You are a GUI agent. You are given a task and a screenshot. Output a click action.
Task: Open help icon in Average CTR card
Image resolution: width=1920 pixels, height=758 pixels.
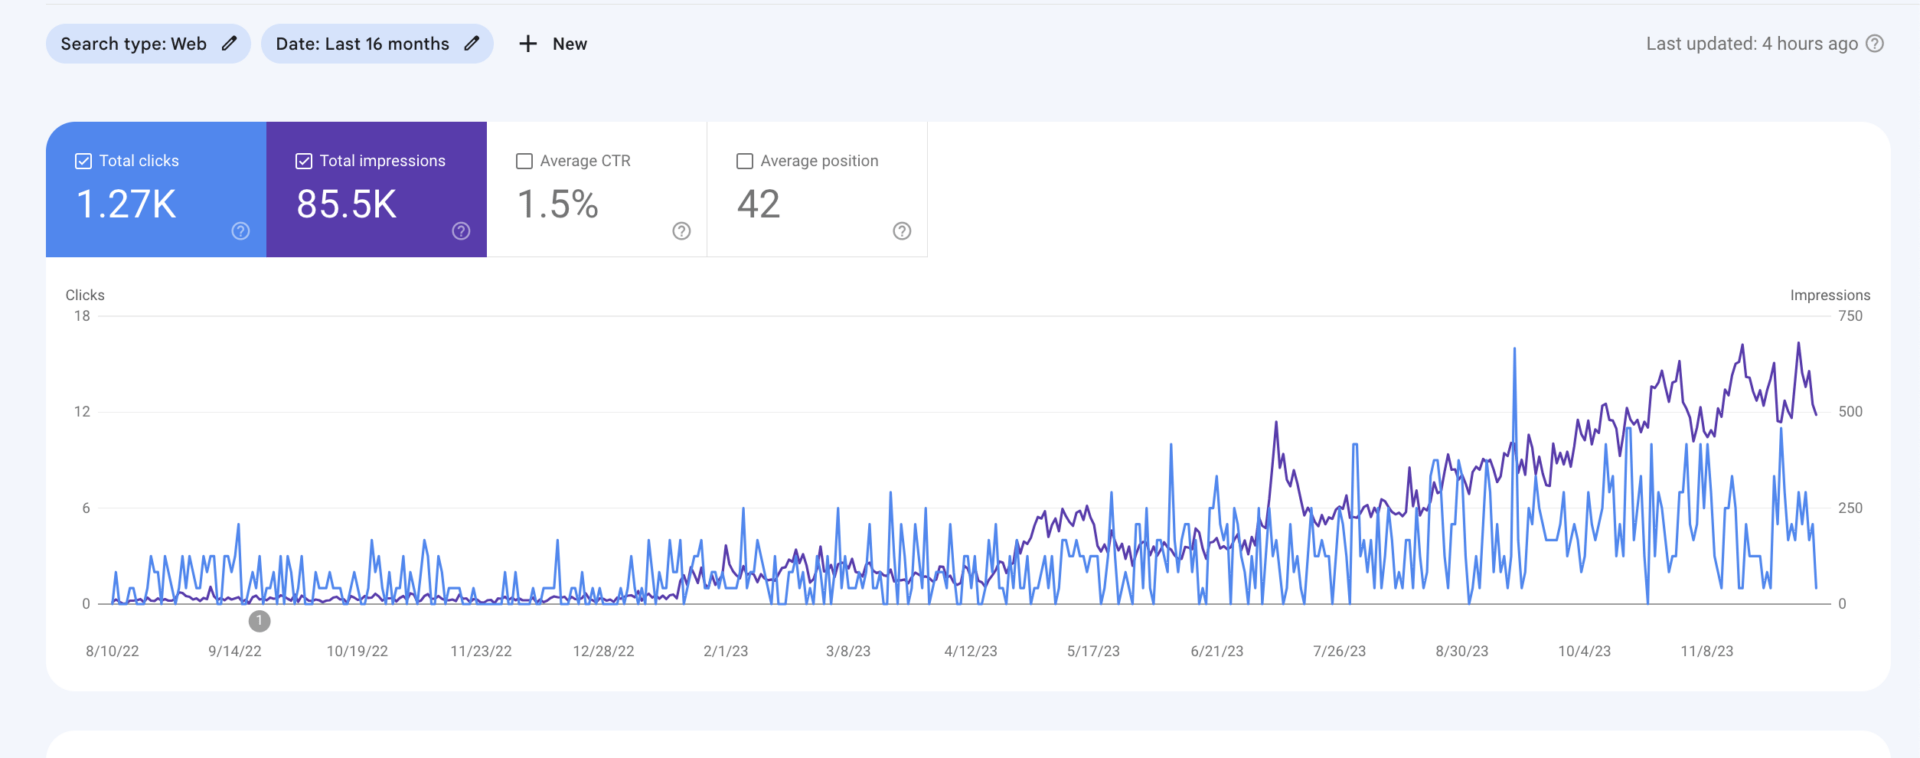pos(682,231)
